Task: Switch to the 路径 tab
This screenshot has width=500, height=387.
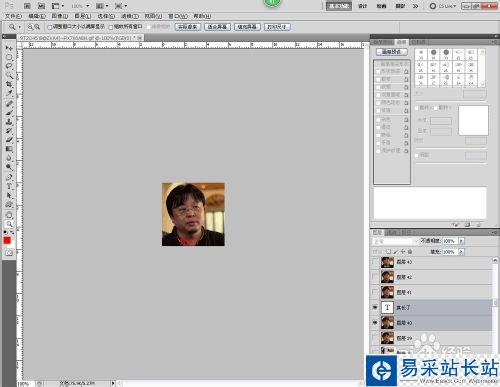Action: tap(406, 232)
